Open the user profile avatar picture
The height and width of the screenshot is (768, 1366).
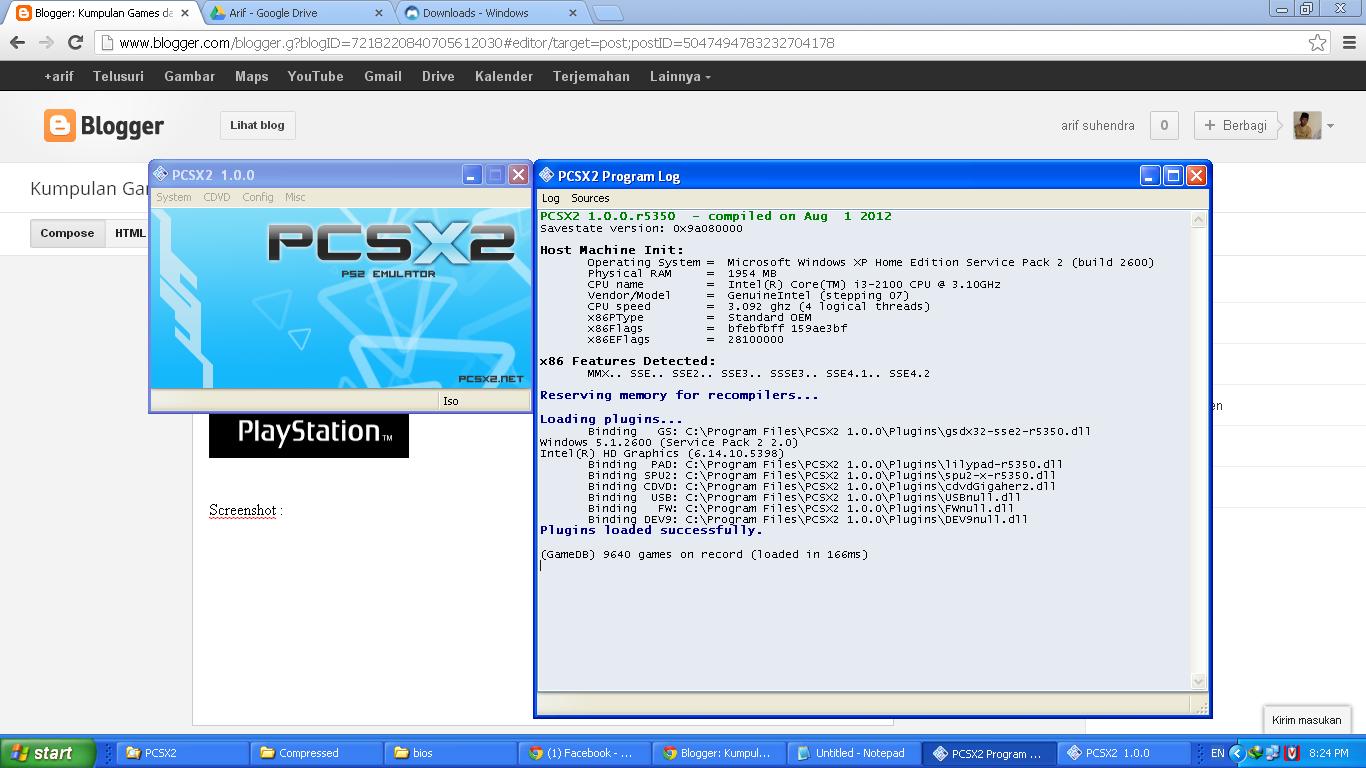pyautogui.click(x=1307, y=125)
